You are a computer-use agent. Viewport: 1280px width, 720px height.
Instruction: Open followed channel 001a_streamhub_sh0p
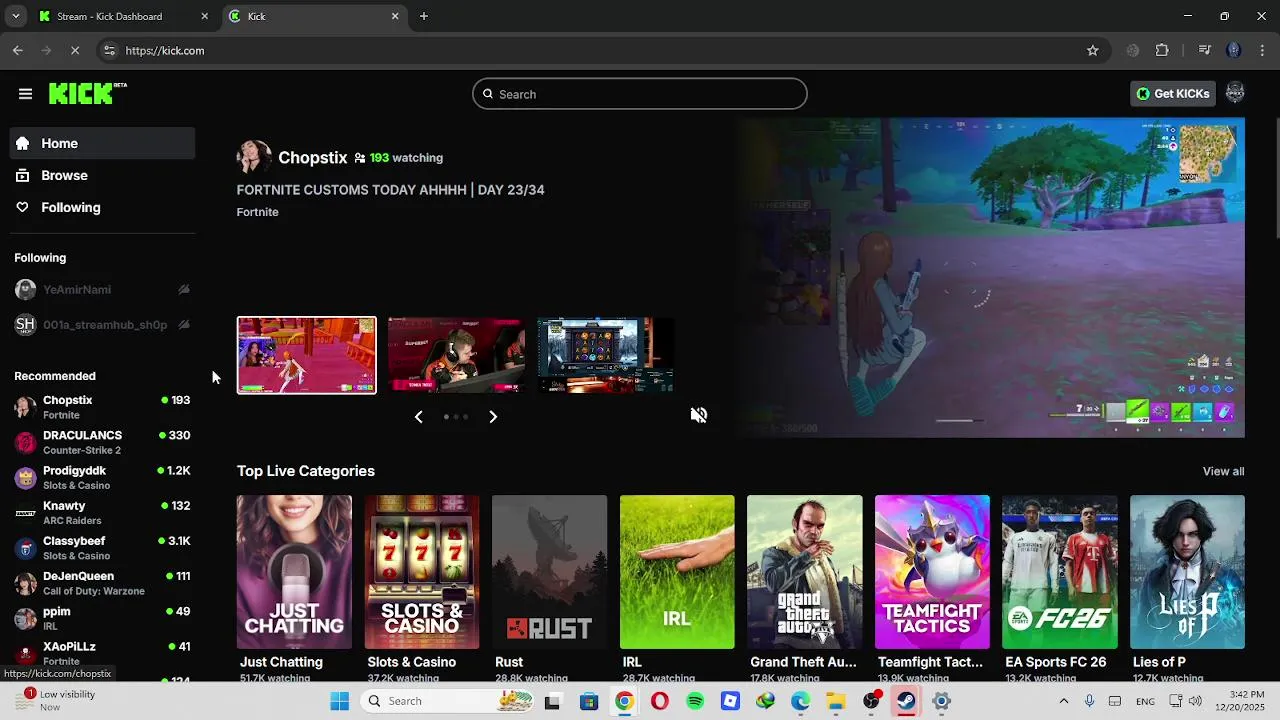102,324
